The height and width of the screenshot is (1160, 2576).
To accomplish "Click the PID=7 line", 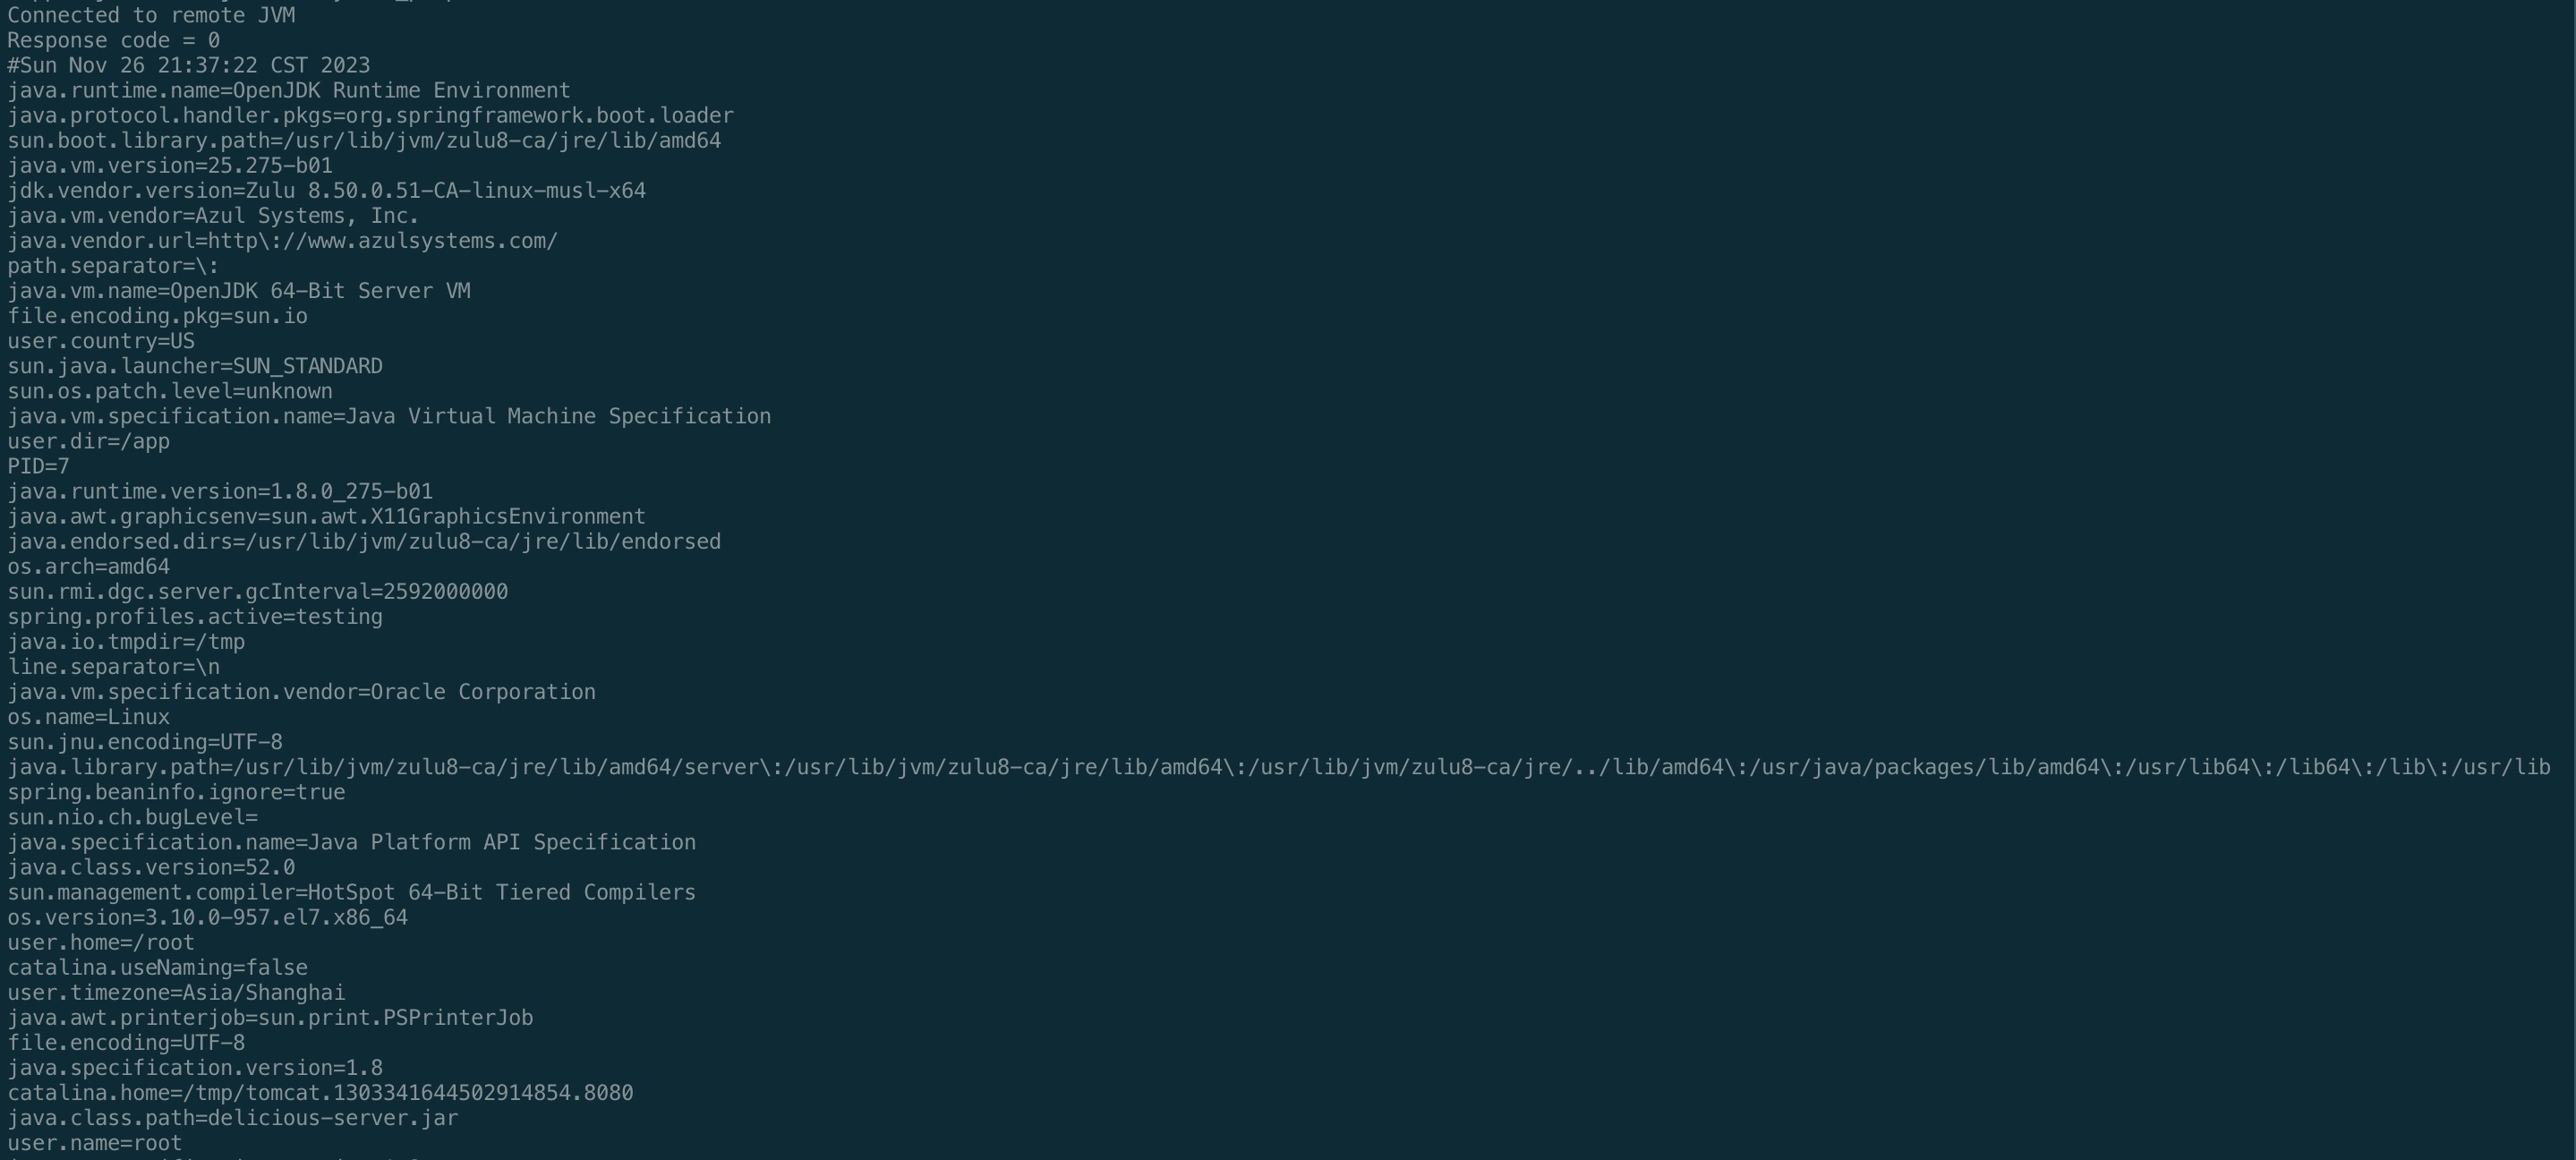I will coord(38,466).
